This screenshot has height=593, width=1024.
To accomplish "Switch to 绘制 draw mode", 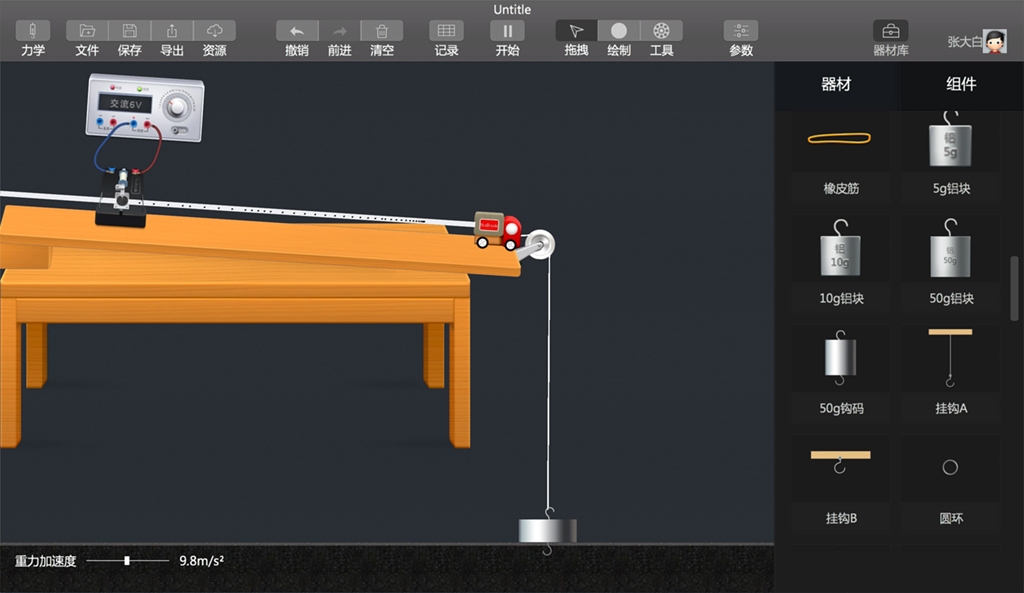I will tap(619, 31).
